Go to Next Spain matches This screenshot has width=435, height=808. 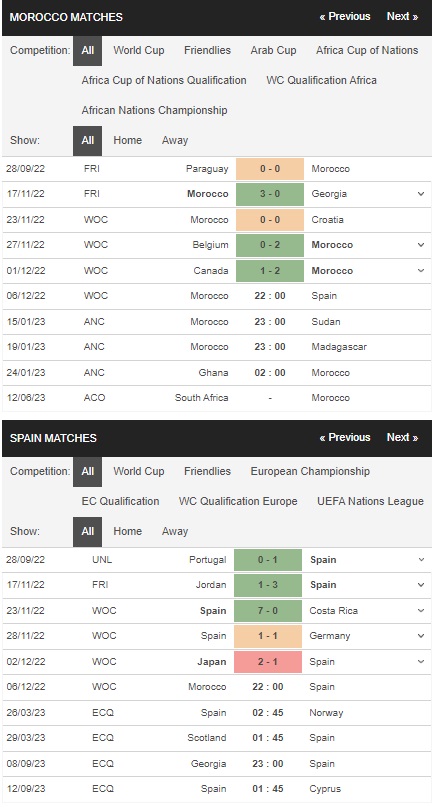[402, 437]
